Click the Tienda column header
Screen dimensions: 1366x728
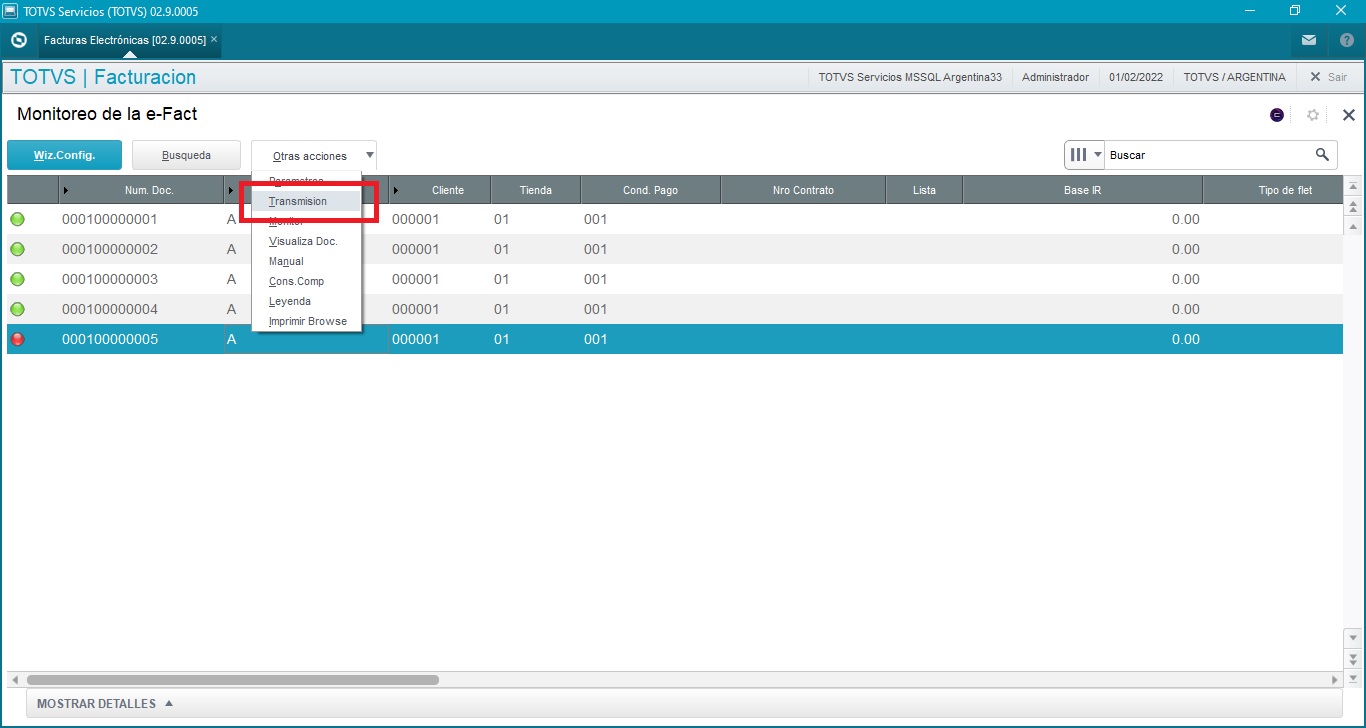point(536,190)
